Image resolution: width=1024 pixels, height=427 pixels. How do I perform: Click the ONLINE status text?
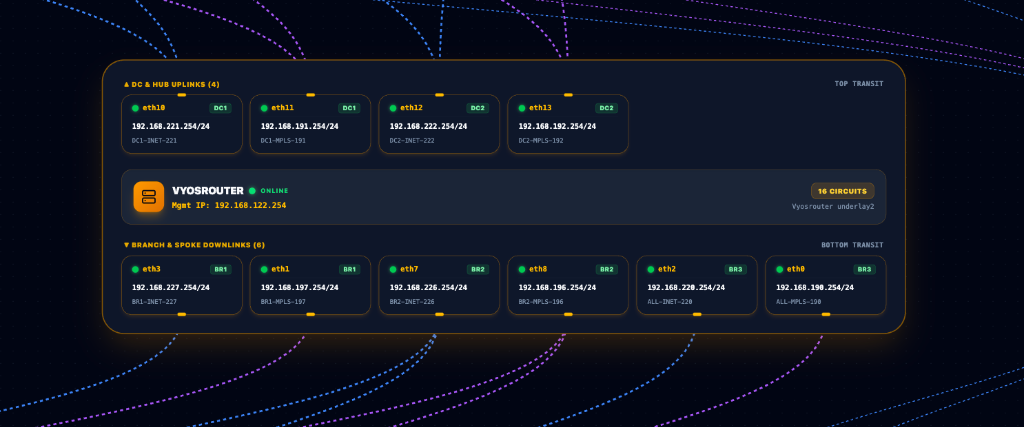274,191
